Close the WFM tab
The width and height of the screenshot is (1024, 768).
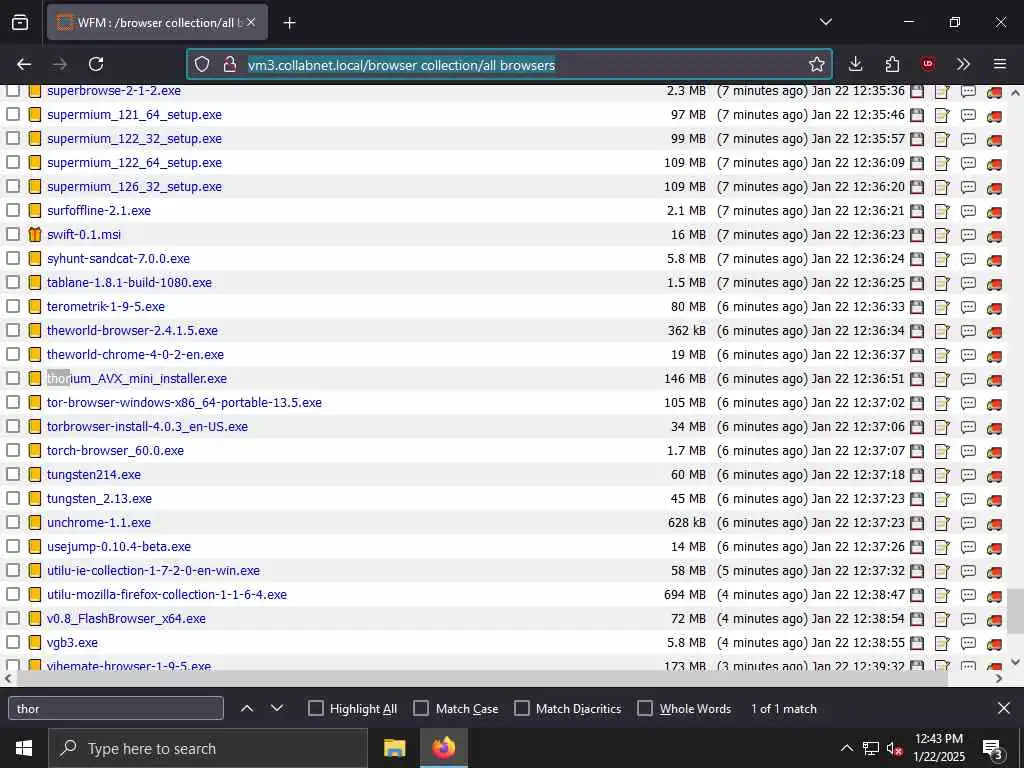coord(251,23)
